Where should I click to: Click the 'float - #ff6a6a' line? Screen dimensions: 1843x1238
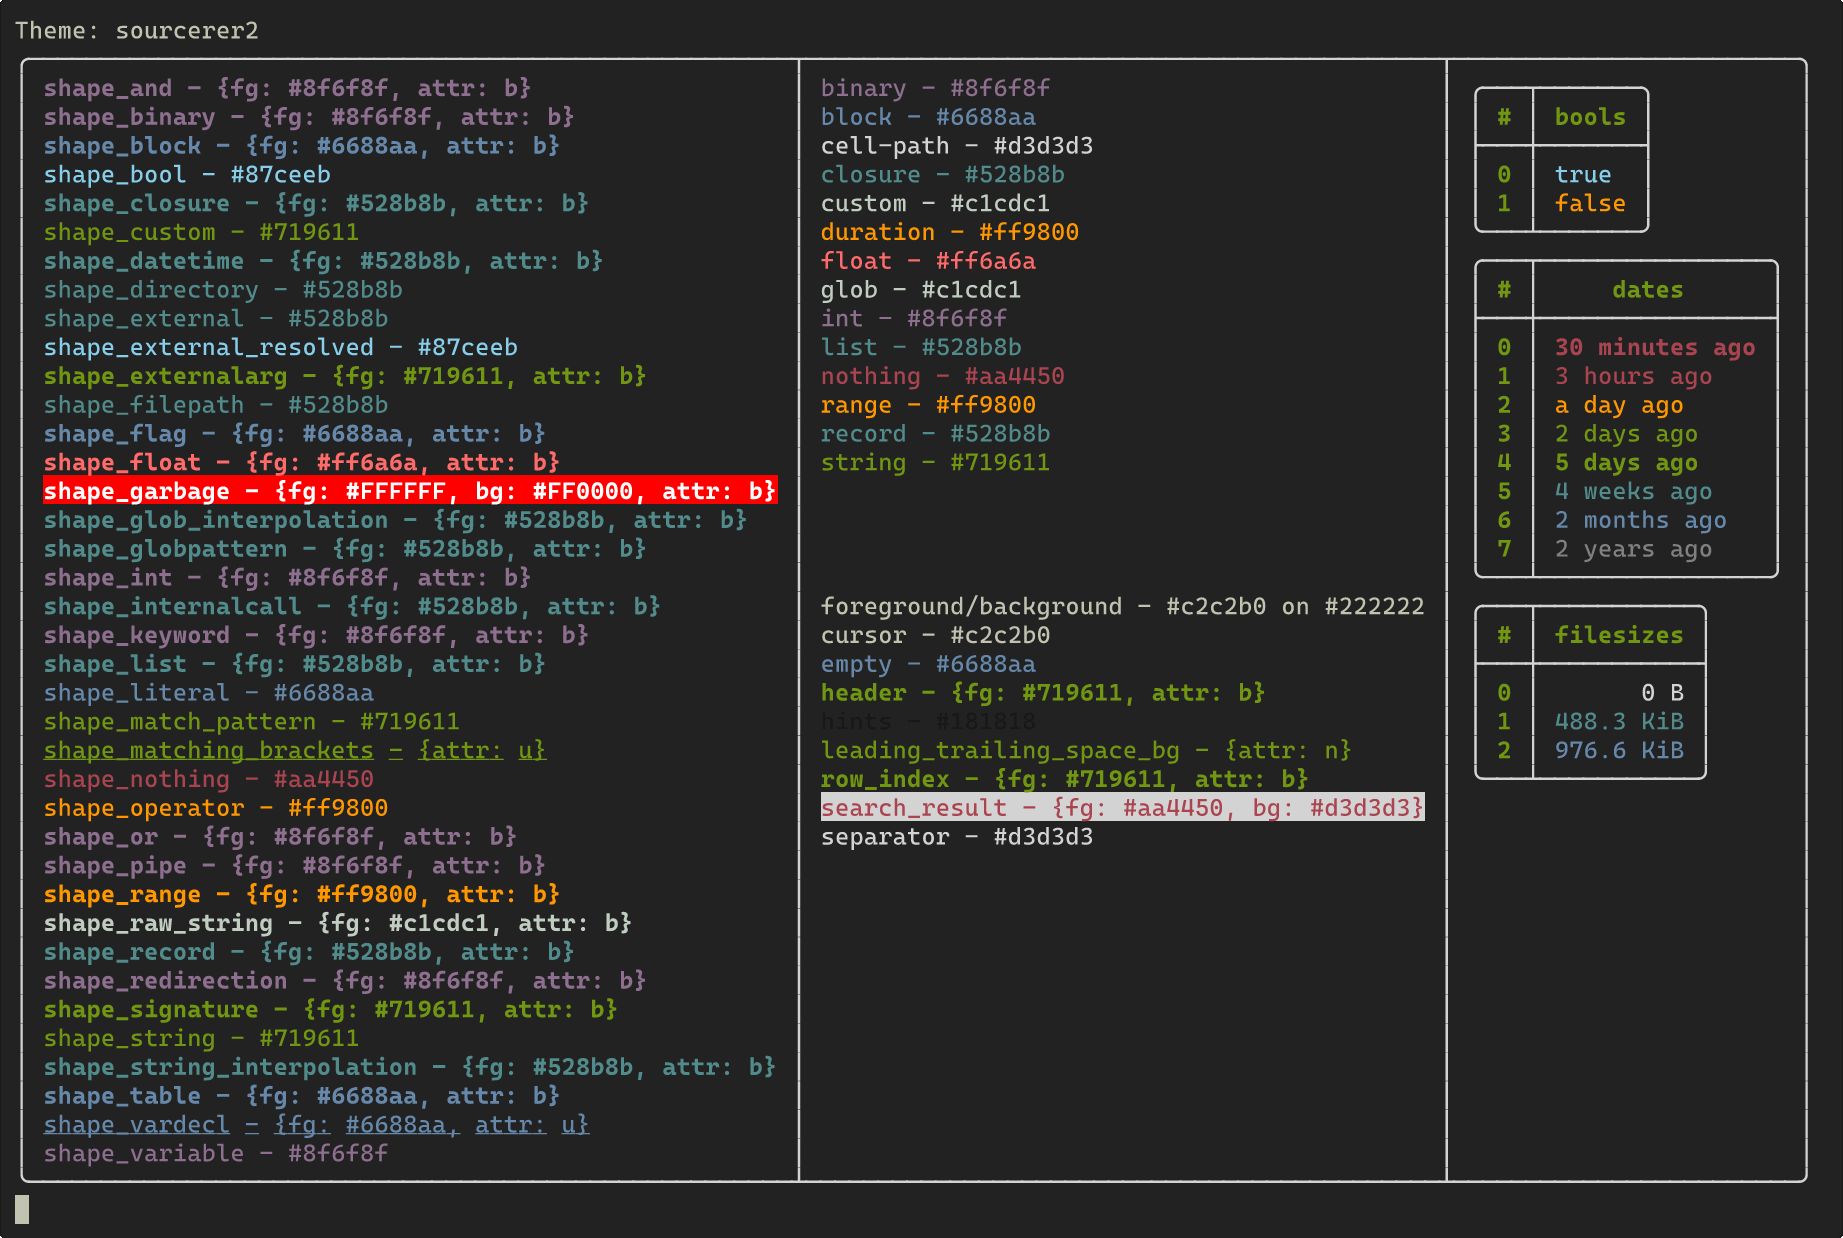pos(928,262)
